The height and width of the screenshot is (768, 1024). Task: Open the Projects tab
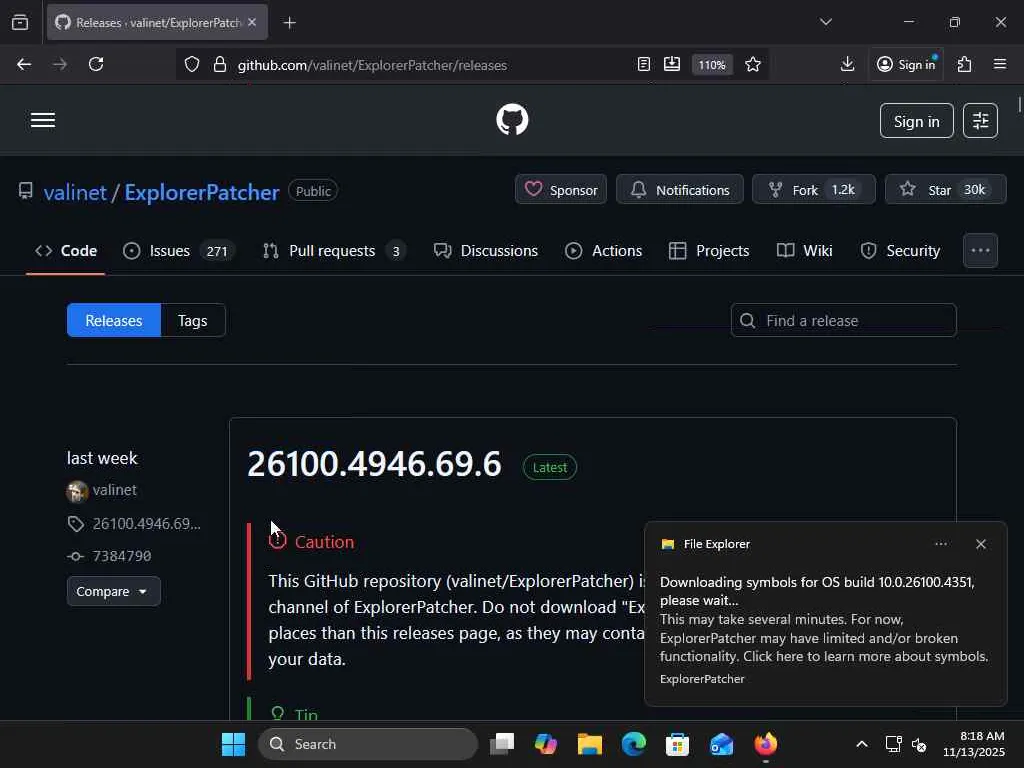[x=709, y=251]
